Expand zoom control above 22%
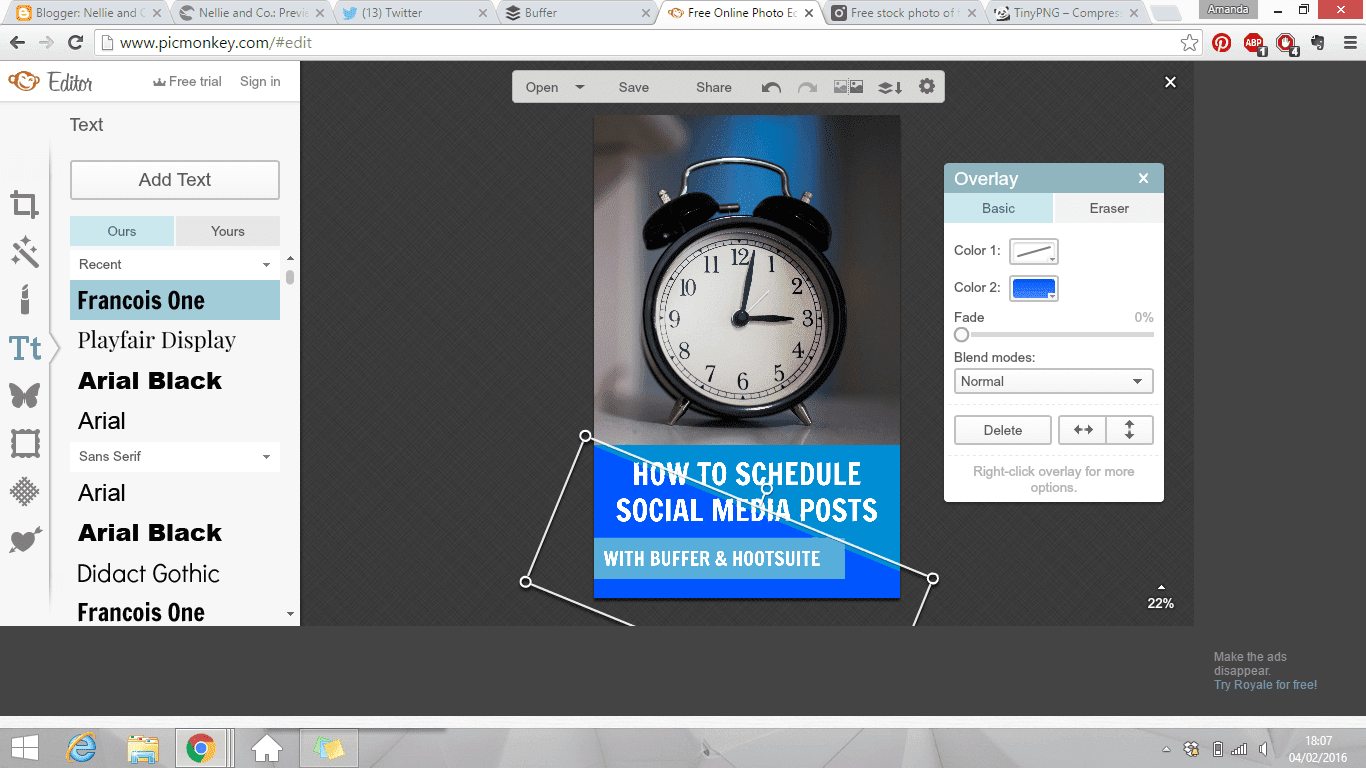Screen dimensions: 1366x768 pyautogui.click(x=1161, y=587)
